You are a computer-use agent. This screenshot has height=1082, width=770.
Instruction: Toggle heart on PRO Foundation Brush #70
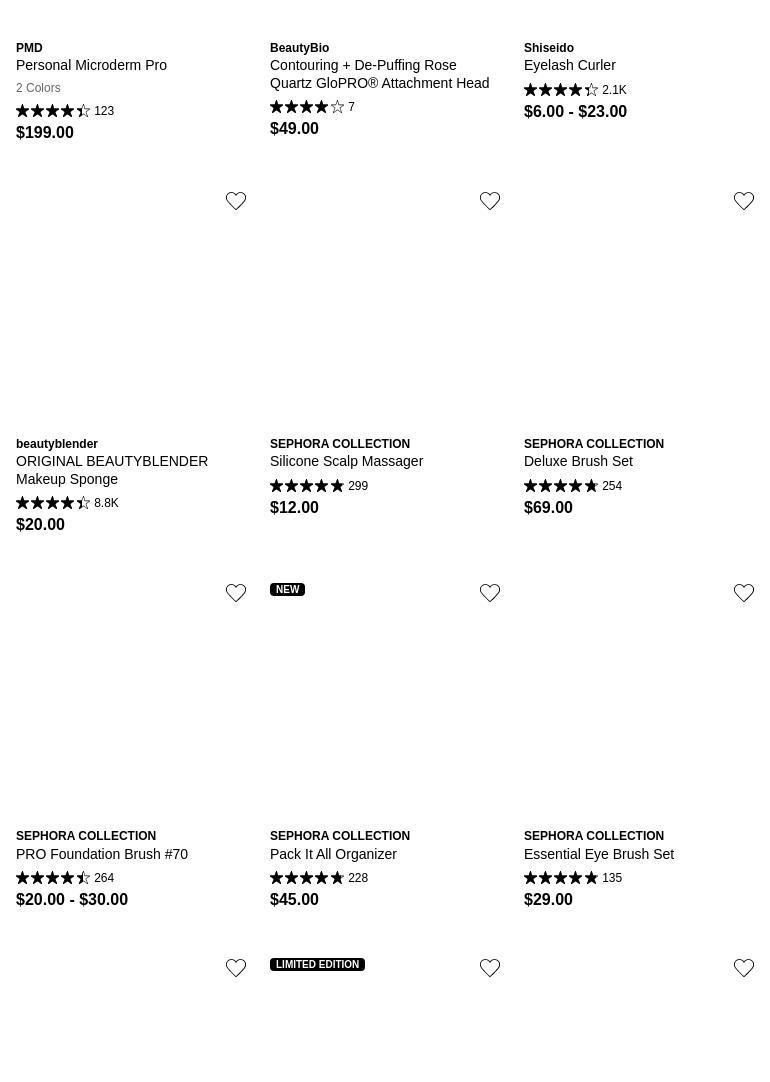(x=236, y=593)
